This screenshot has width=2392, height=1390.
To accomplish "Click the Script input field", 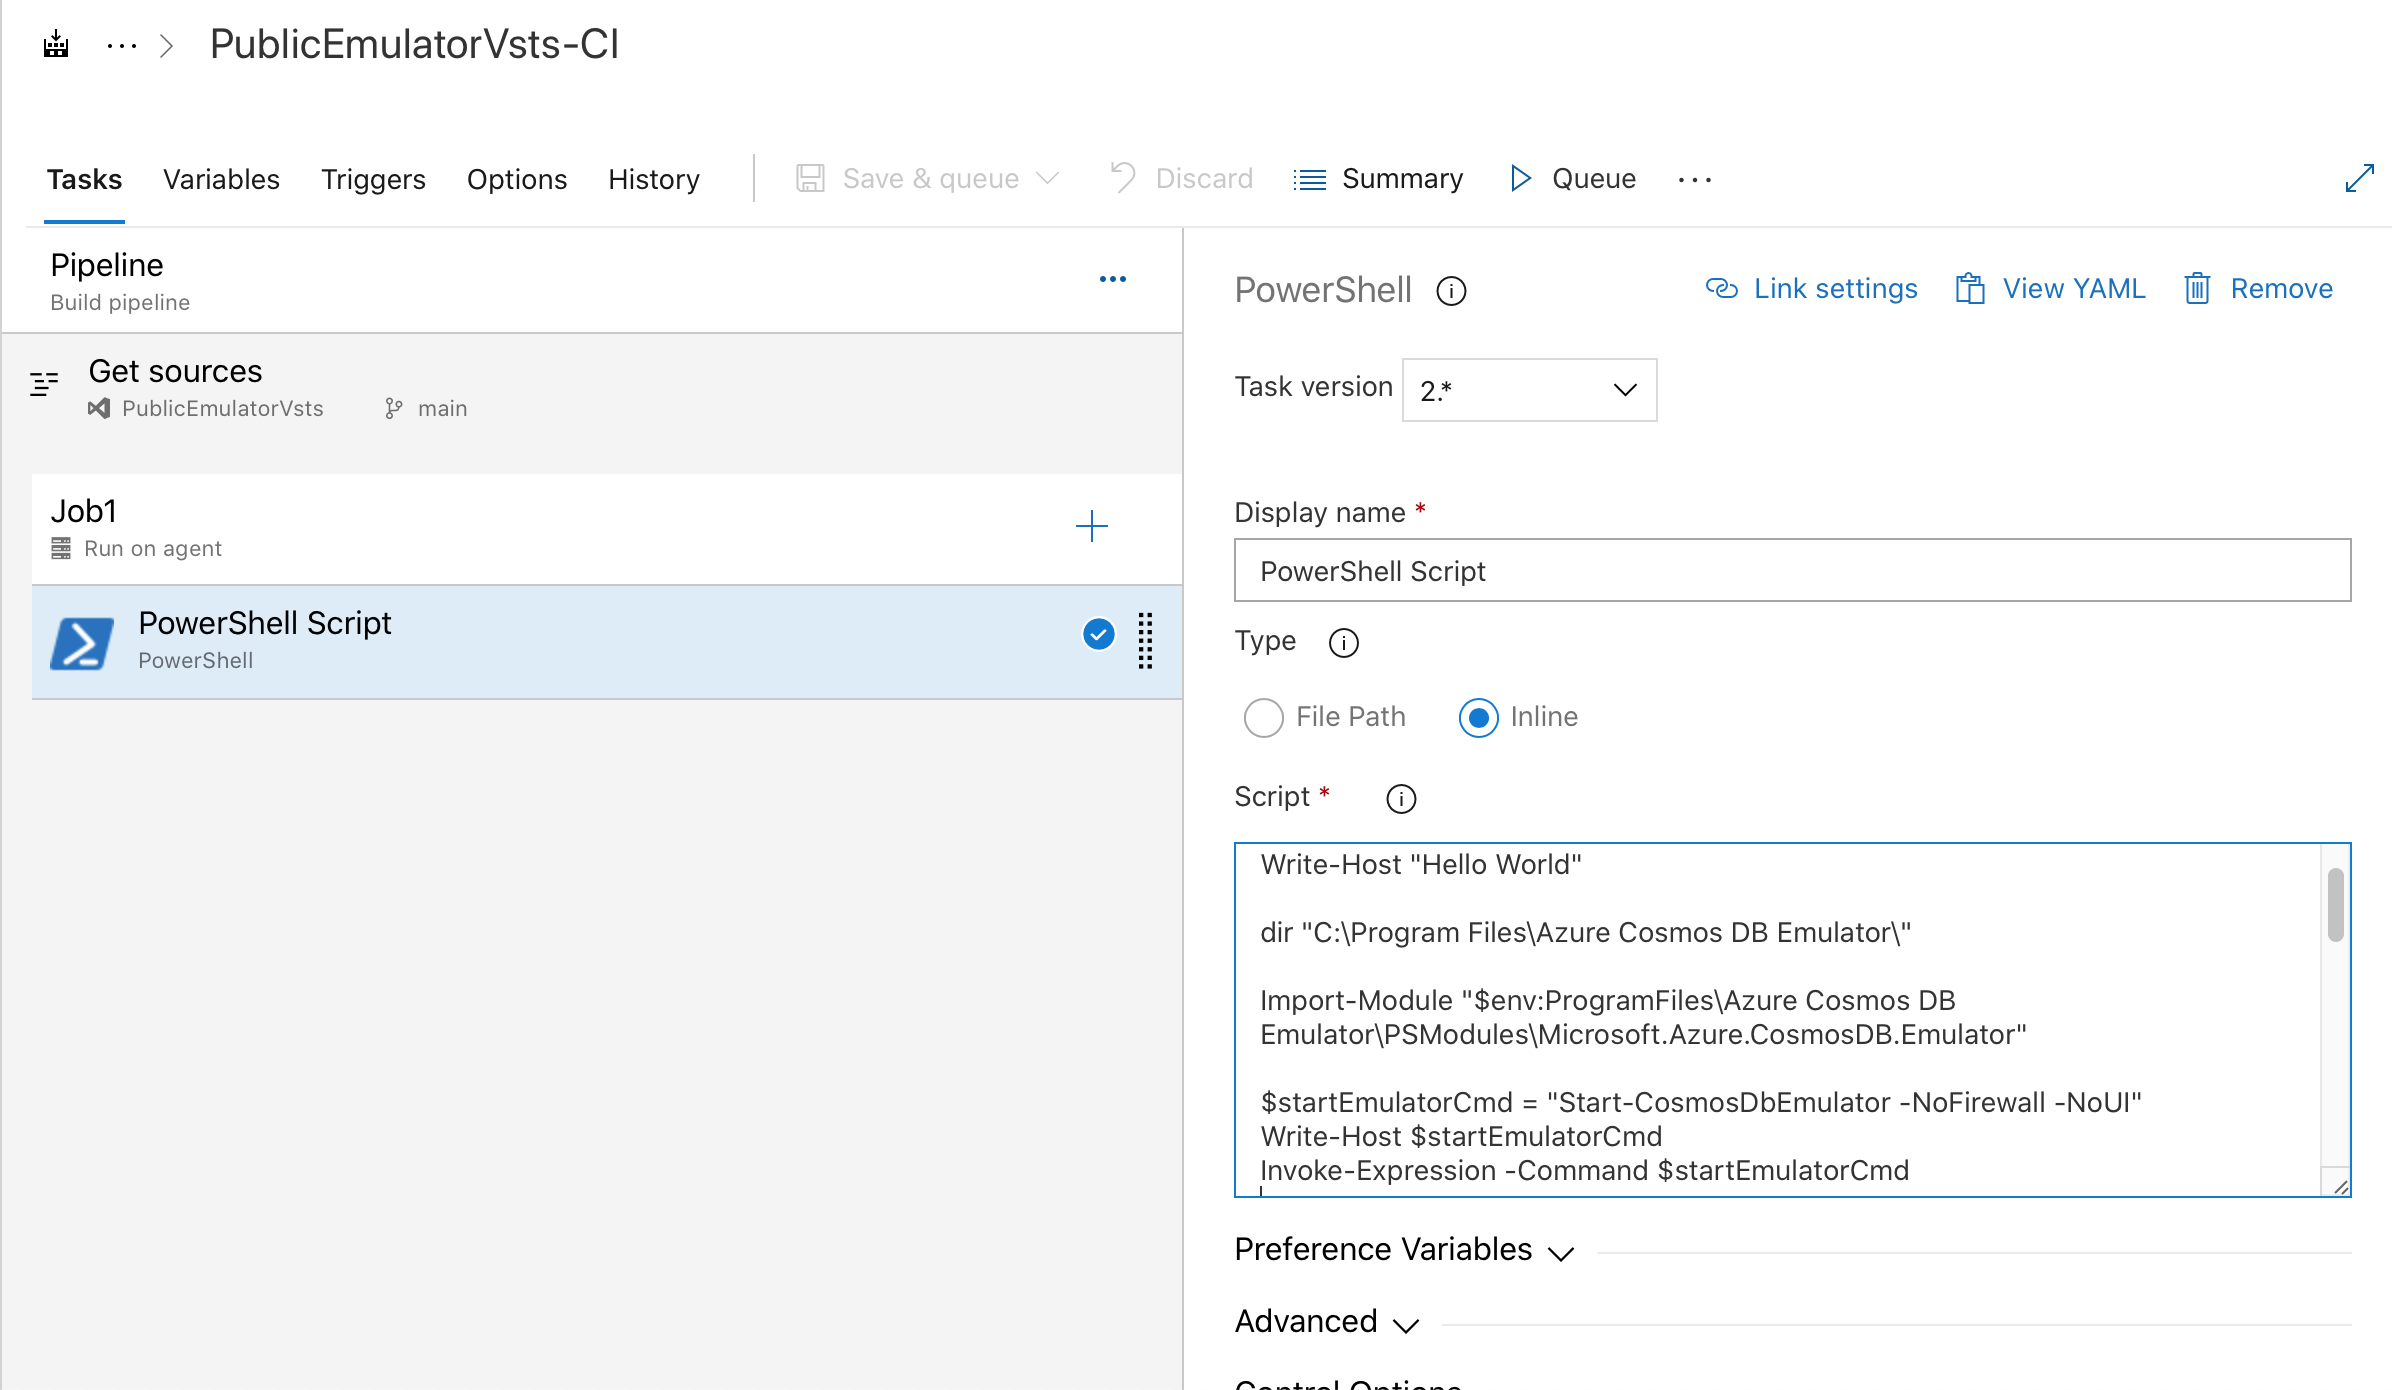I will tap(1792, 1019).
